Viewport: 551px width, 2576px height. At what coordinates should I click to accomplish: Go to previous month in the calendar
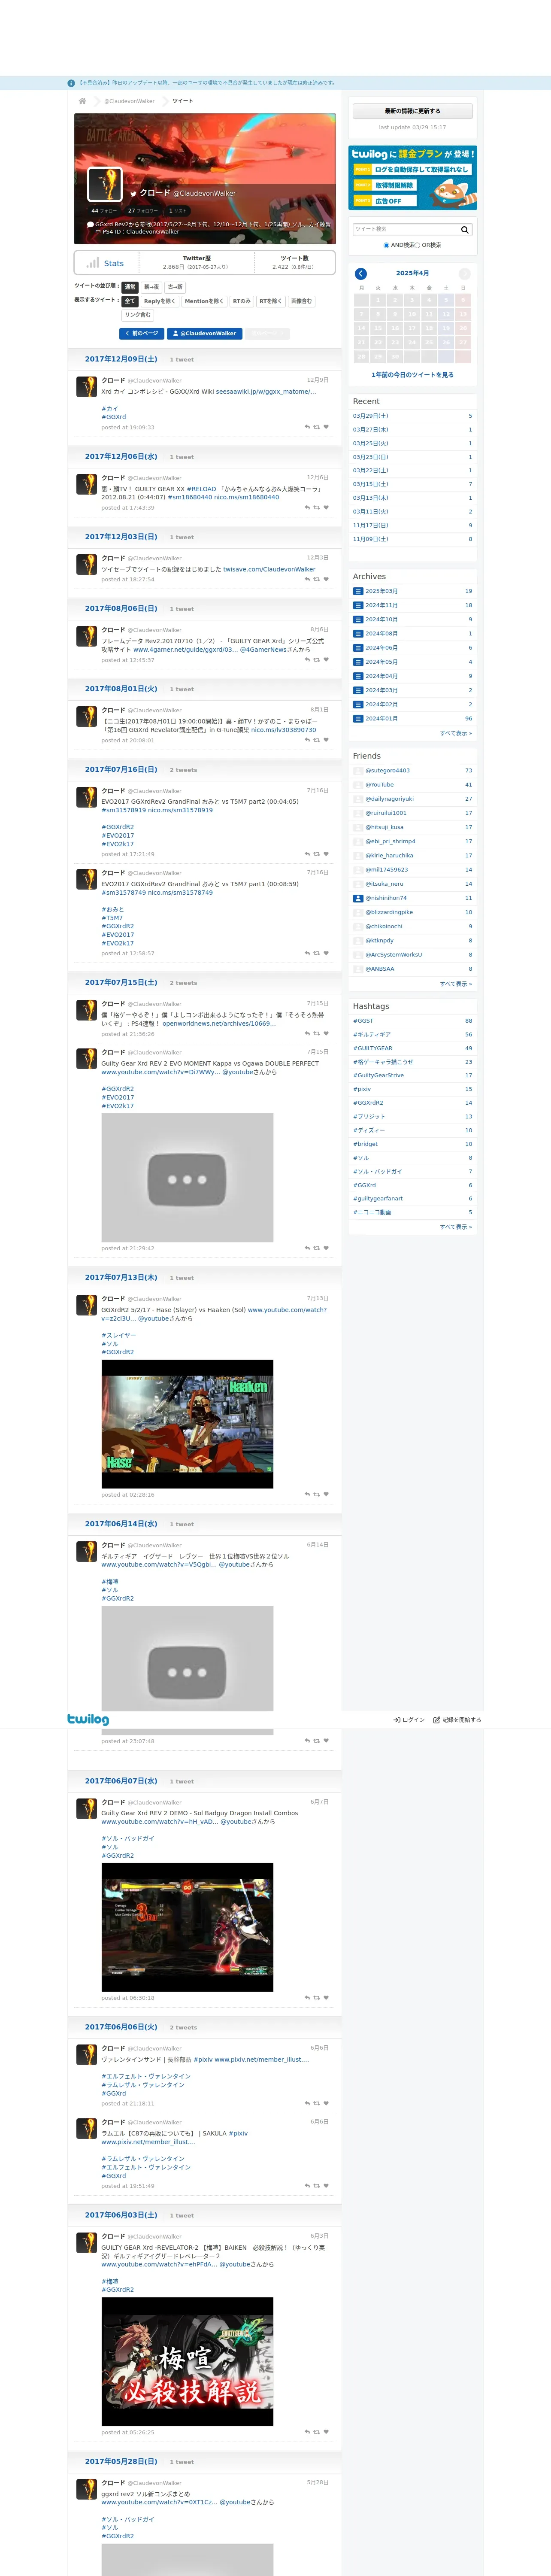[x=361, y=273]
